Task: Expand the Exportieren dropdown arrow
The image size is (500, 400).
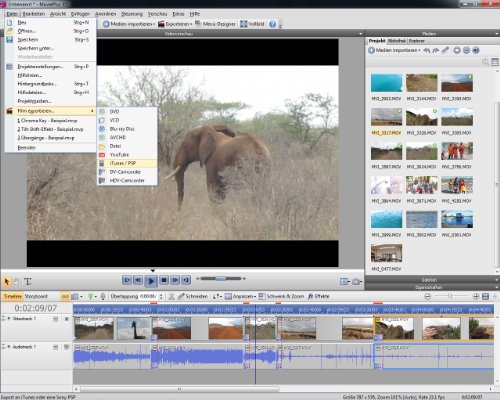Action: pyautogui.click(x=191, y=24)
